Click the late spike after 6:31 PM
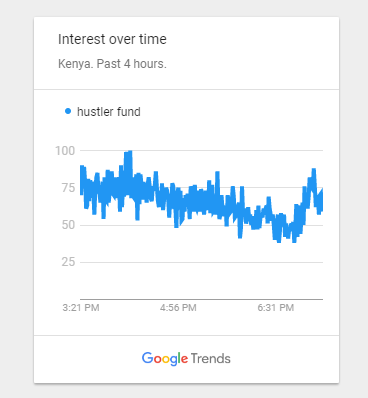 [x=313, y=172]
